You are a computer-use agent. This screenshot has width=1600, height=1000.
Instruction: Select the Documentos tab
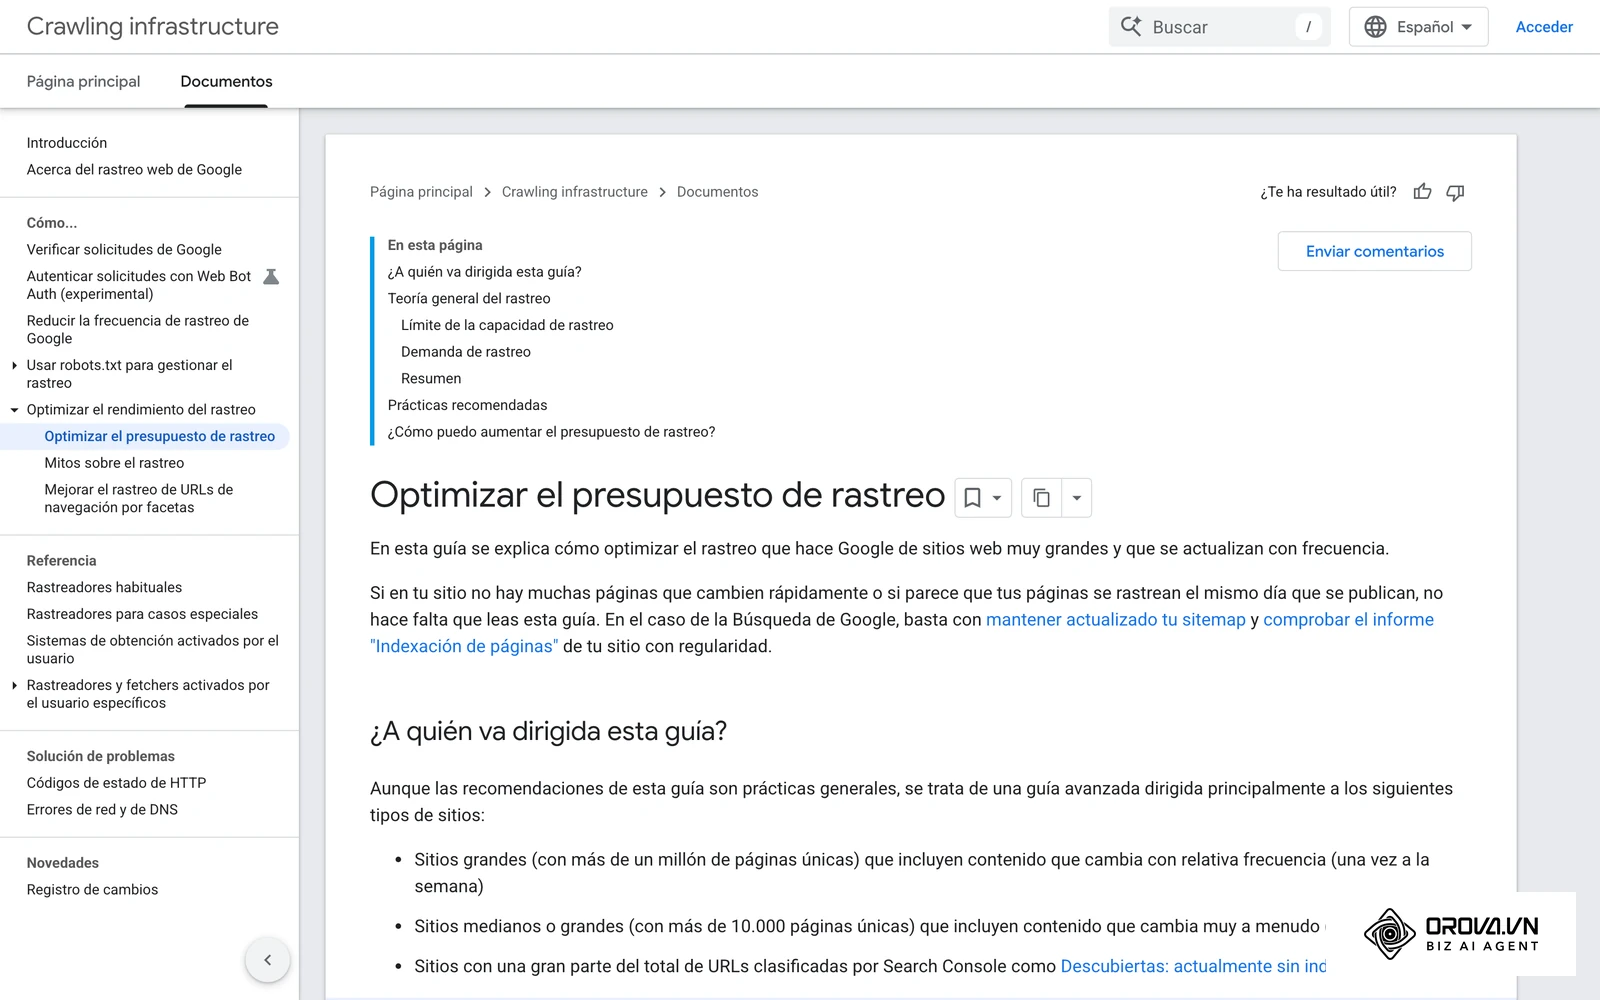(226, 82)
